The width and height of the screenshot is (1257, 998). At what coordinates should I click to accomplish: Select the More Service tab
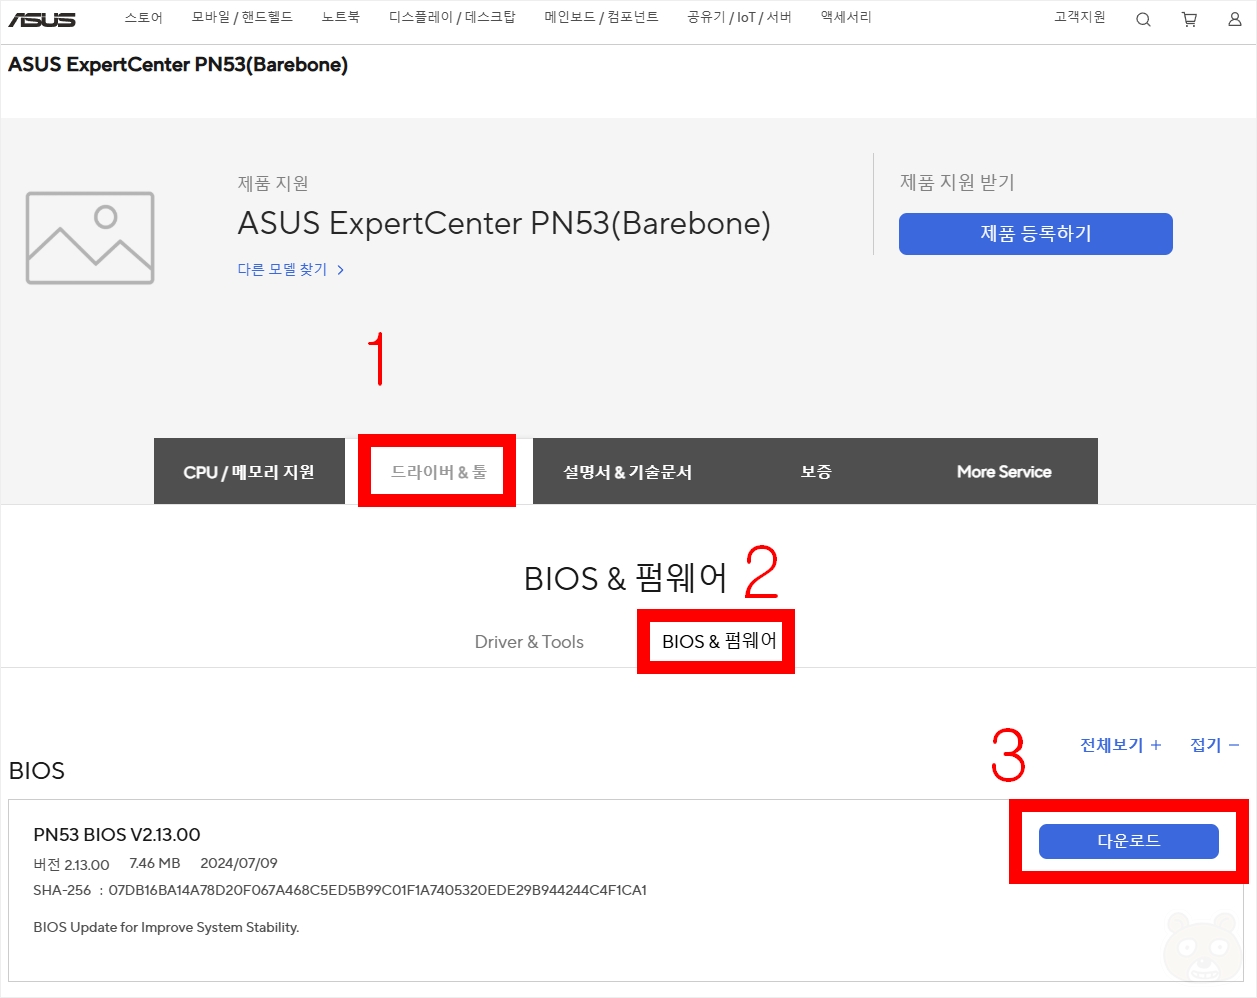[x=1004, y=471]
